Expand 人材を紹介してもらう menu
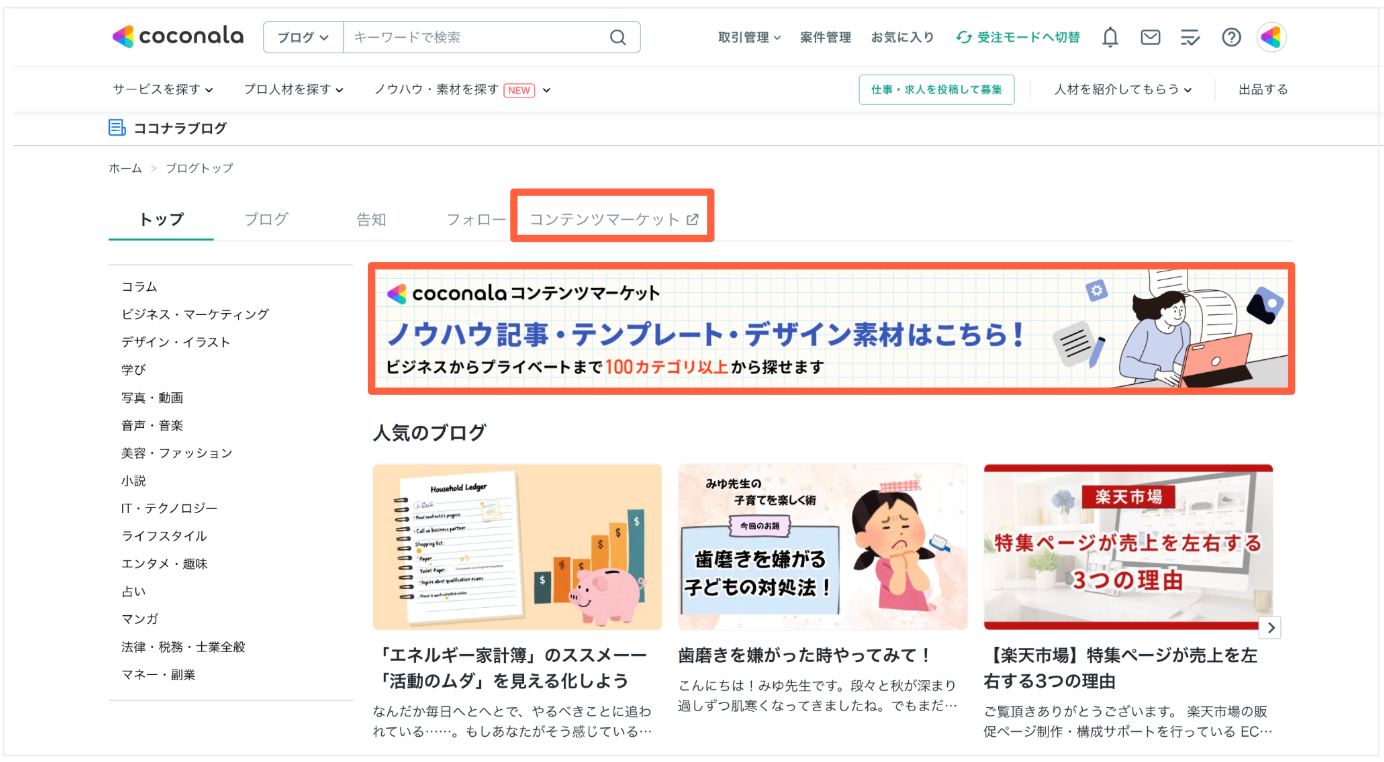1384x762 pixels. click(x=1123, y=90)
